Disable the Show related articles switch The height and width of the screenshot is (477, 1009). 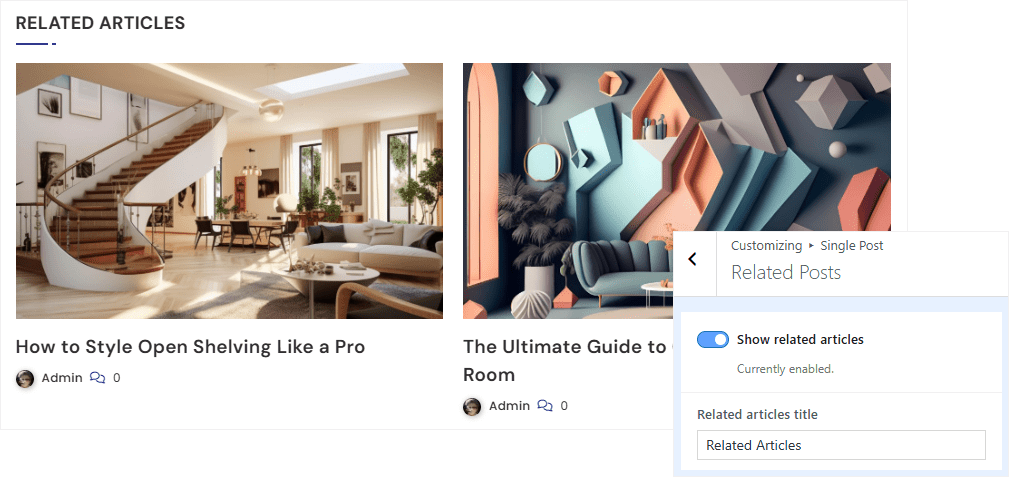tap(712, 339)
